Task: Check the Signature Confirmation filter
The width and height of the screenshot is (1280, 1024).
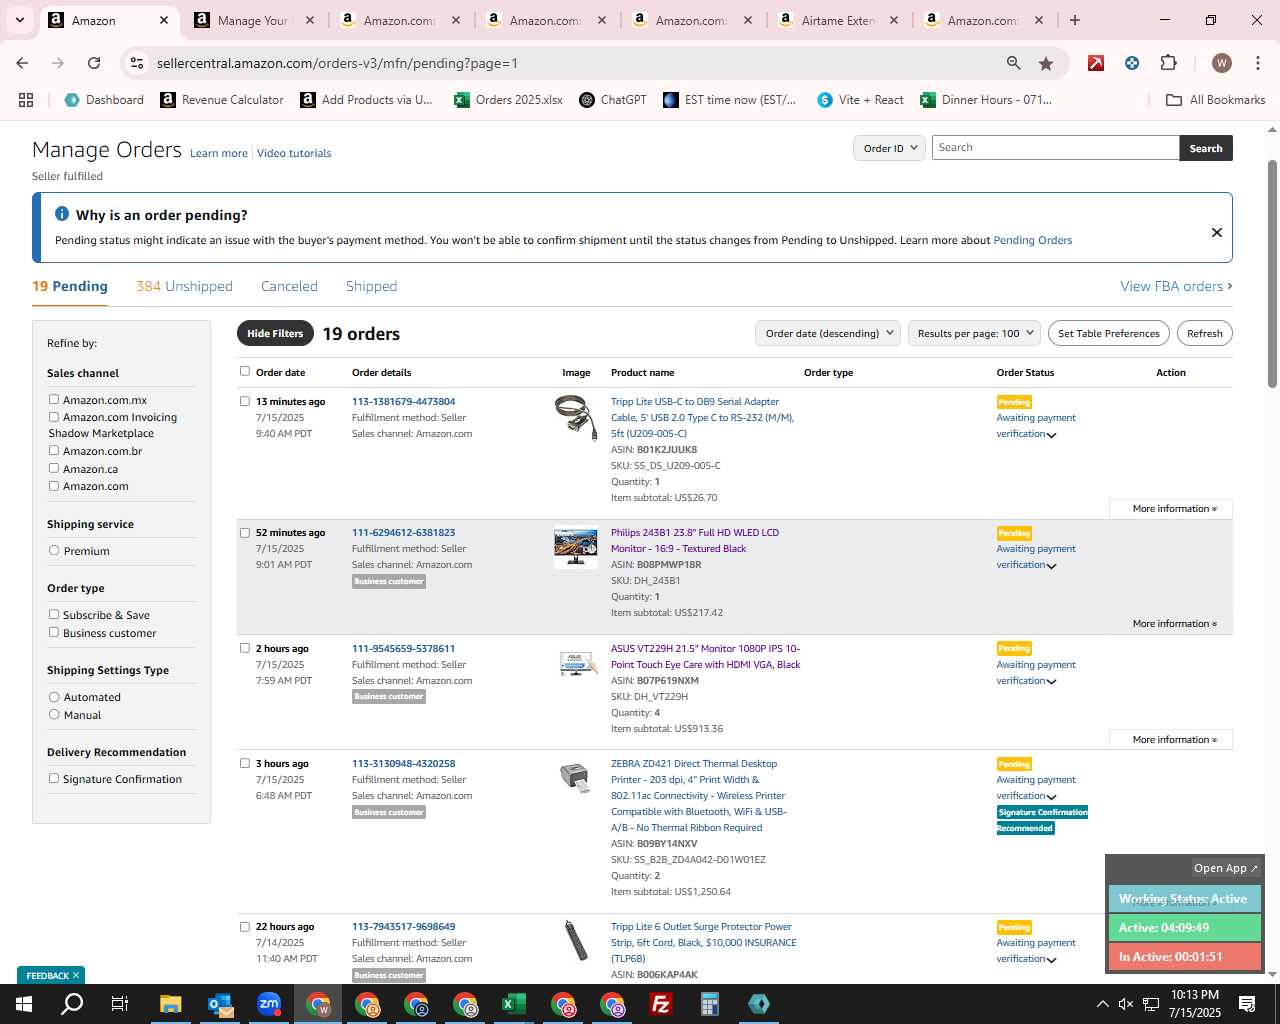Action: click(54, 778)
